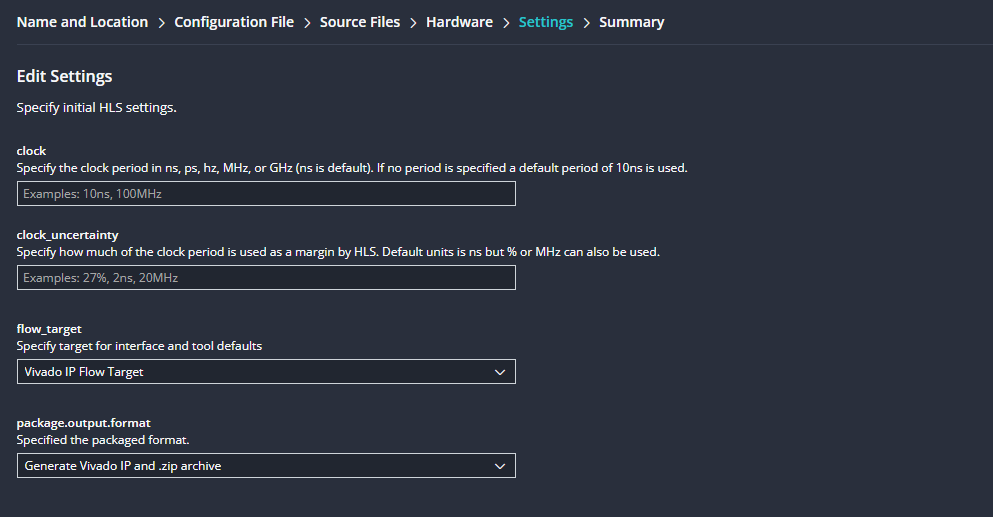Click the chevron after Configuration File
993x517 pixels.
[307, 22]
